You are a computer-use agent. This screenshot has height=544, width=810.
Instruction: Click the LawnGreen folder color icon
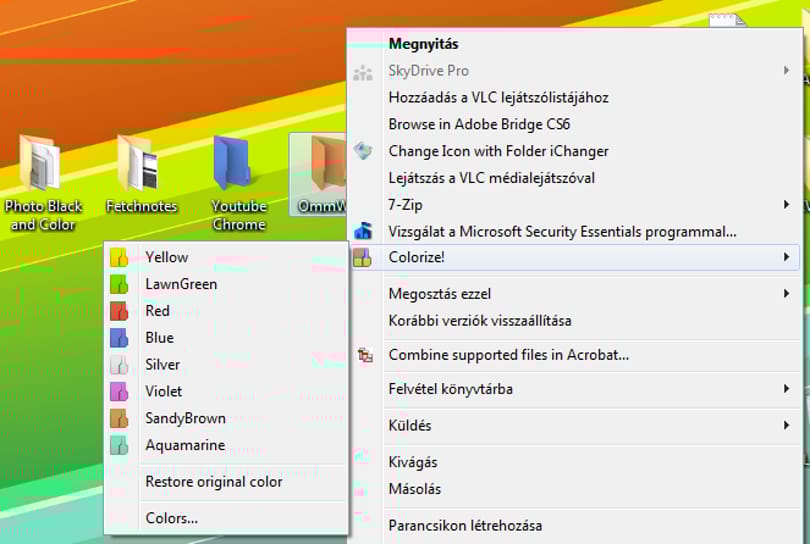point(119,284)
